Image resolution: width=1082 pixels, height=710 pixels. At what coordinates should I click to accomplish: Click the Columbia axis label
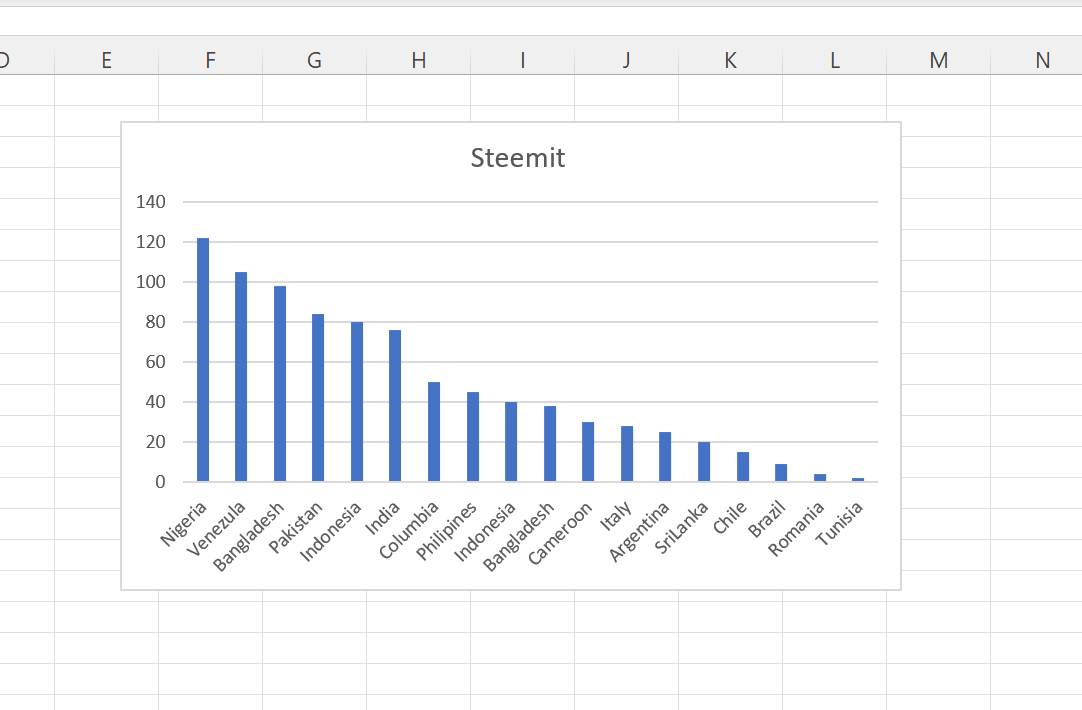[409, 530]
